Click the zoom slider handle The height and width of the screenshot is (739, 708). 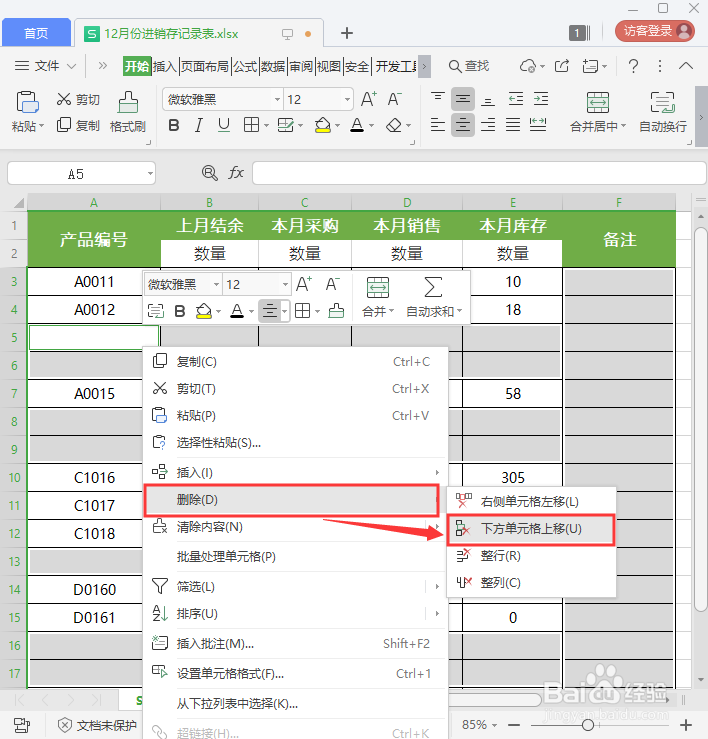[588, 725]
